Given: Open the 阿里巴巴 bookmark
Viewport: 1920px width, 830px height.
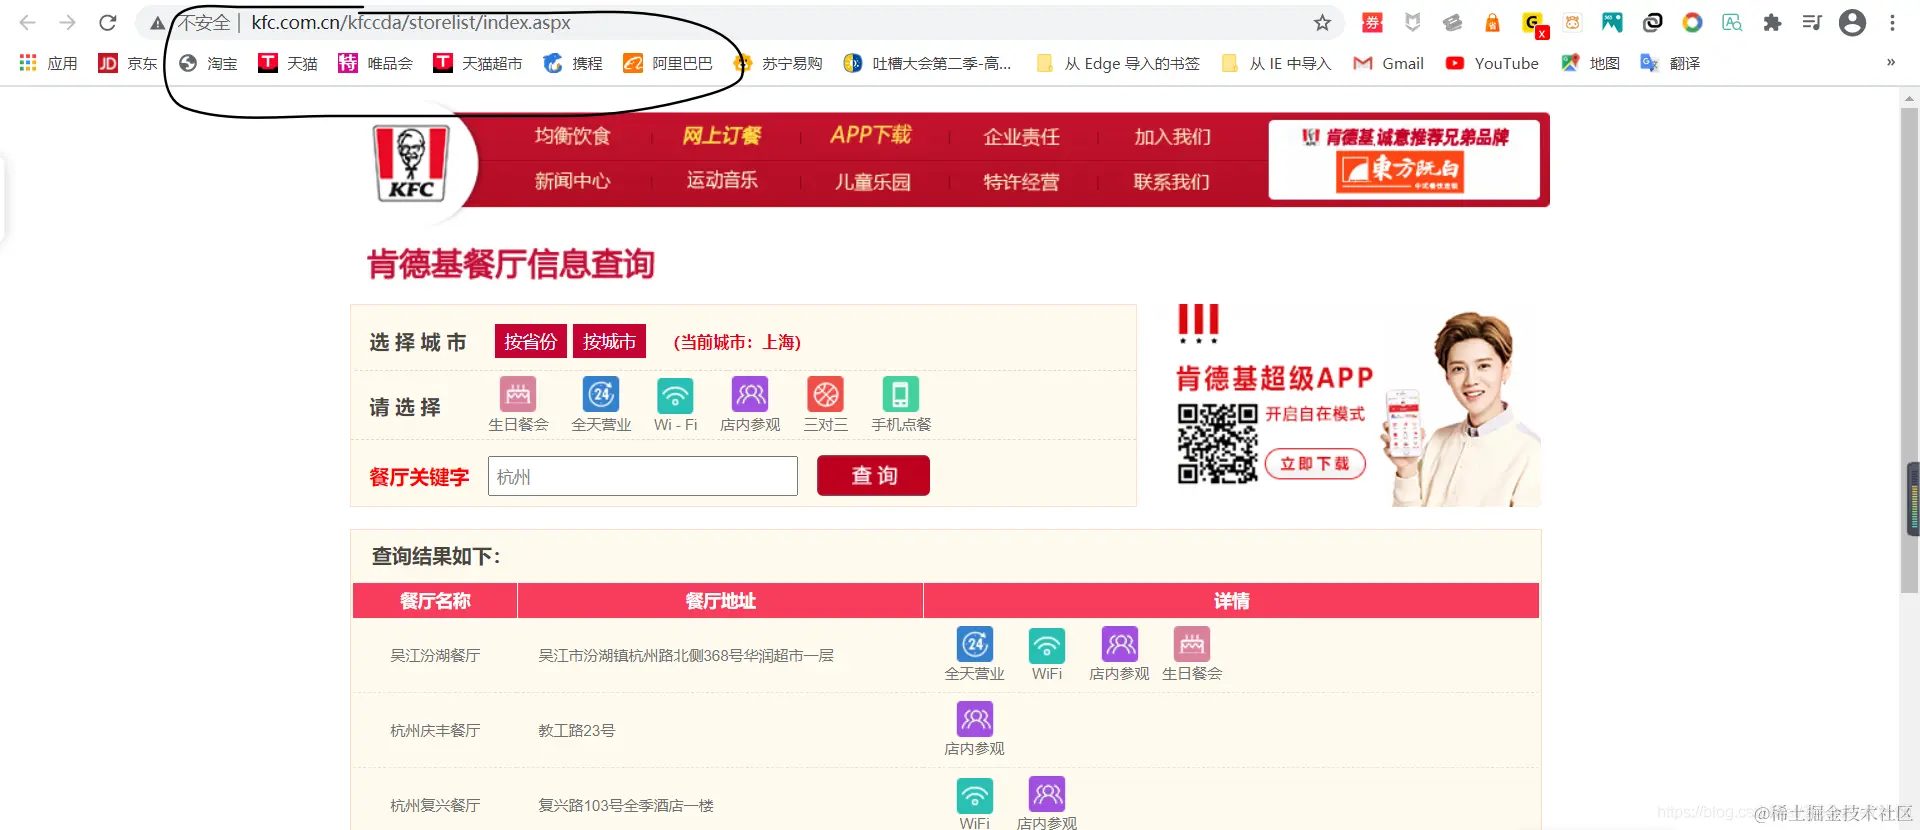Looking at the screenshot, I should click(668, 63).
